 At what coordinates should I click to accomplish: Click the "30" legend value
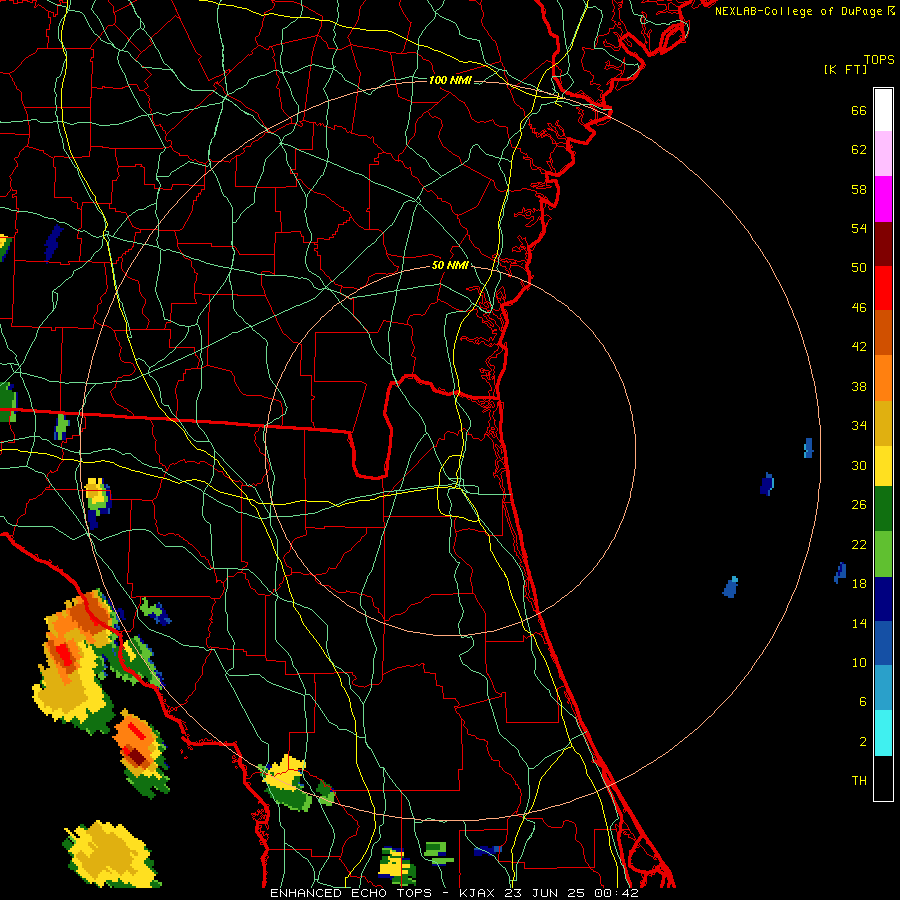[x=859, y=465]
